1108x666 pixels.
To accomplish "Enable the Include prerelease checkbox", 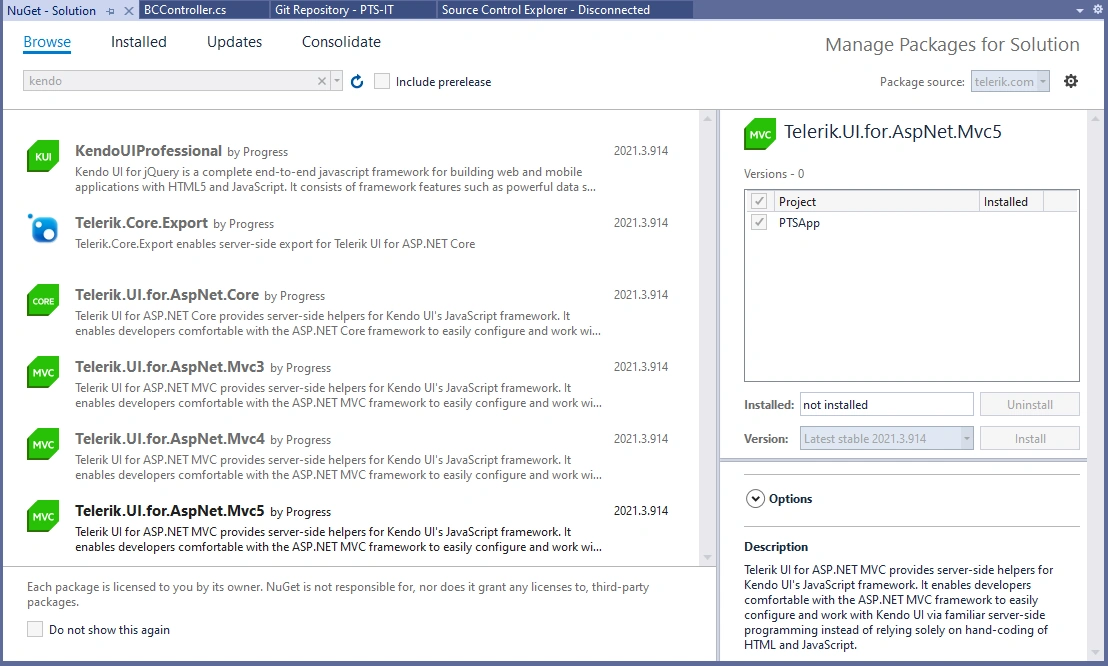I will tap(382, 81).
